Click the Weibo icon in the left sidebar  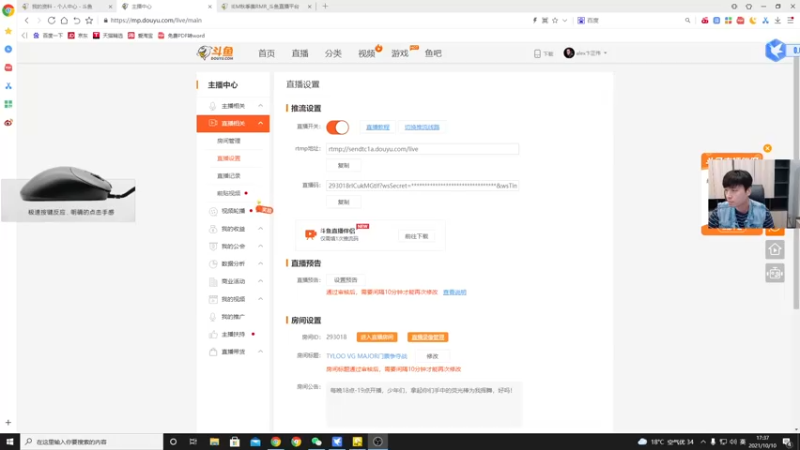click(x=8, y=123)
